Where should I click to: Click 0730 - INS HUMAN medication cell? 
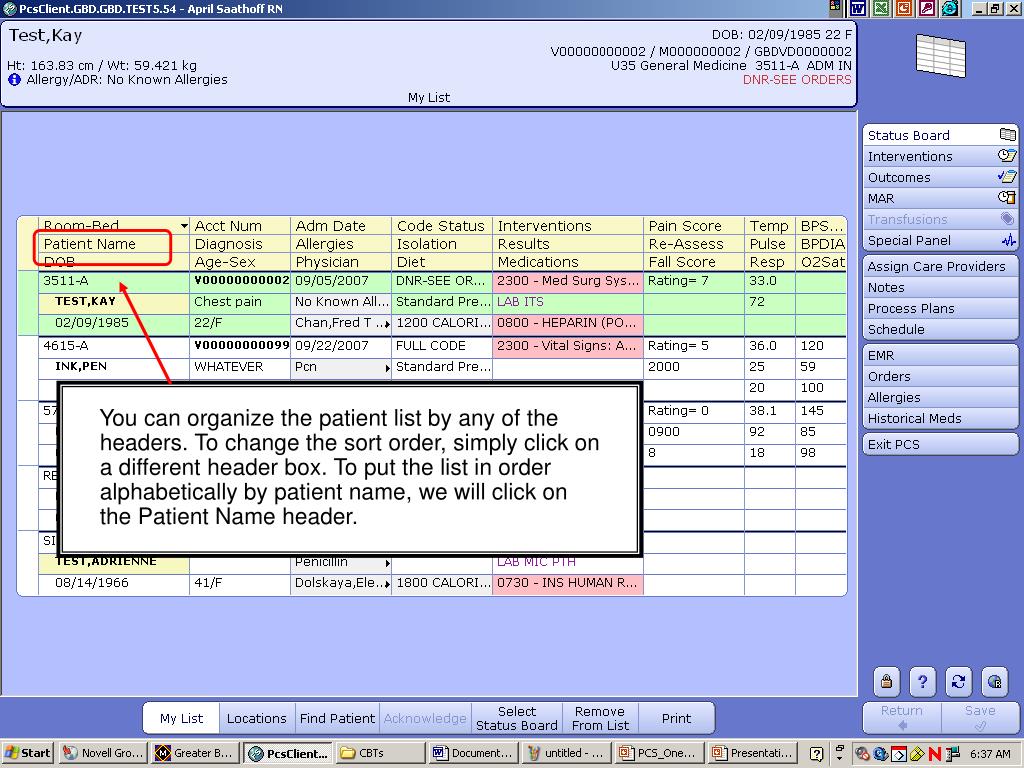[x=568, y=583]
